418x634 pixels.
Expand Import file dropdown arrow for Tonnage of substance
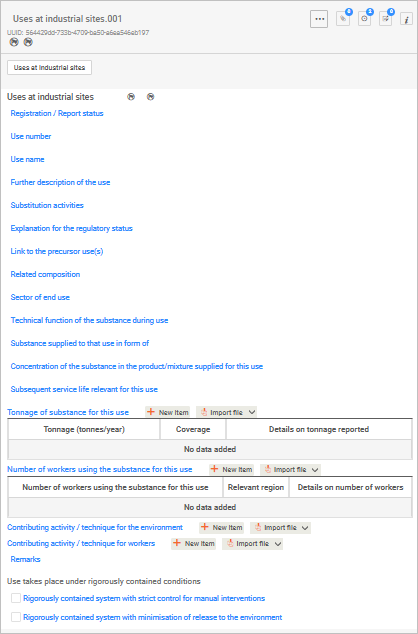252,412
